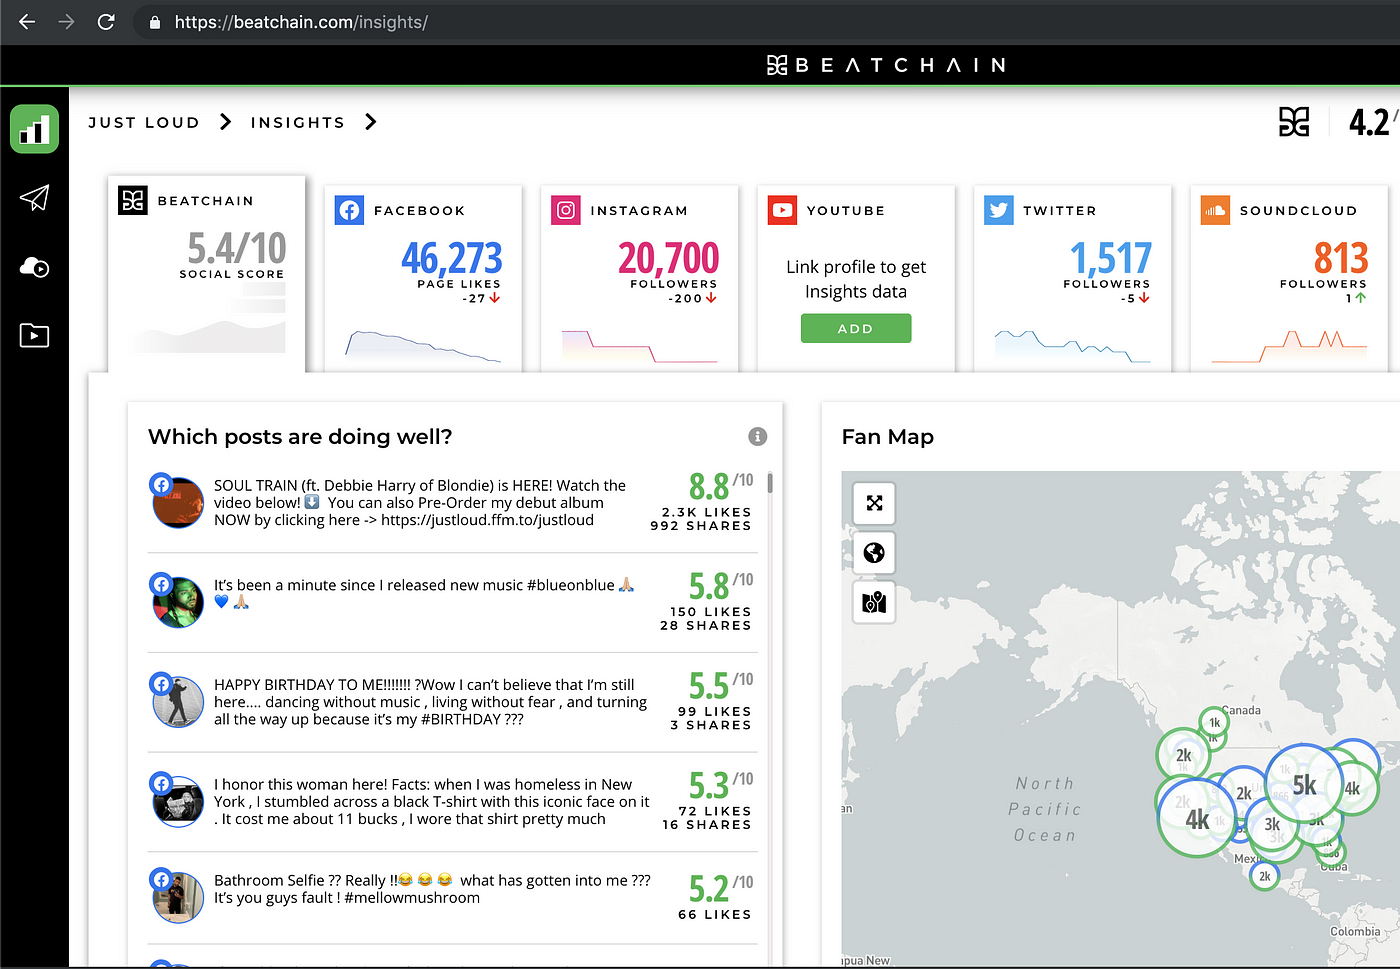
Task: Click the Fan Map heading
Action: 888,437
